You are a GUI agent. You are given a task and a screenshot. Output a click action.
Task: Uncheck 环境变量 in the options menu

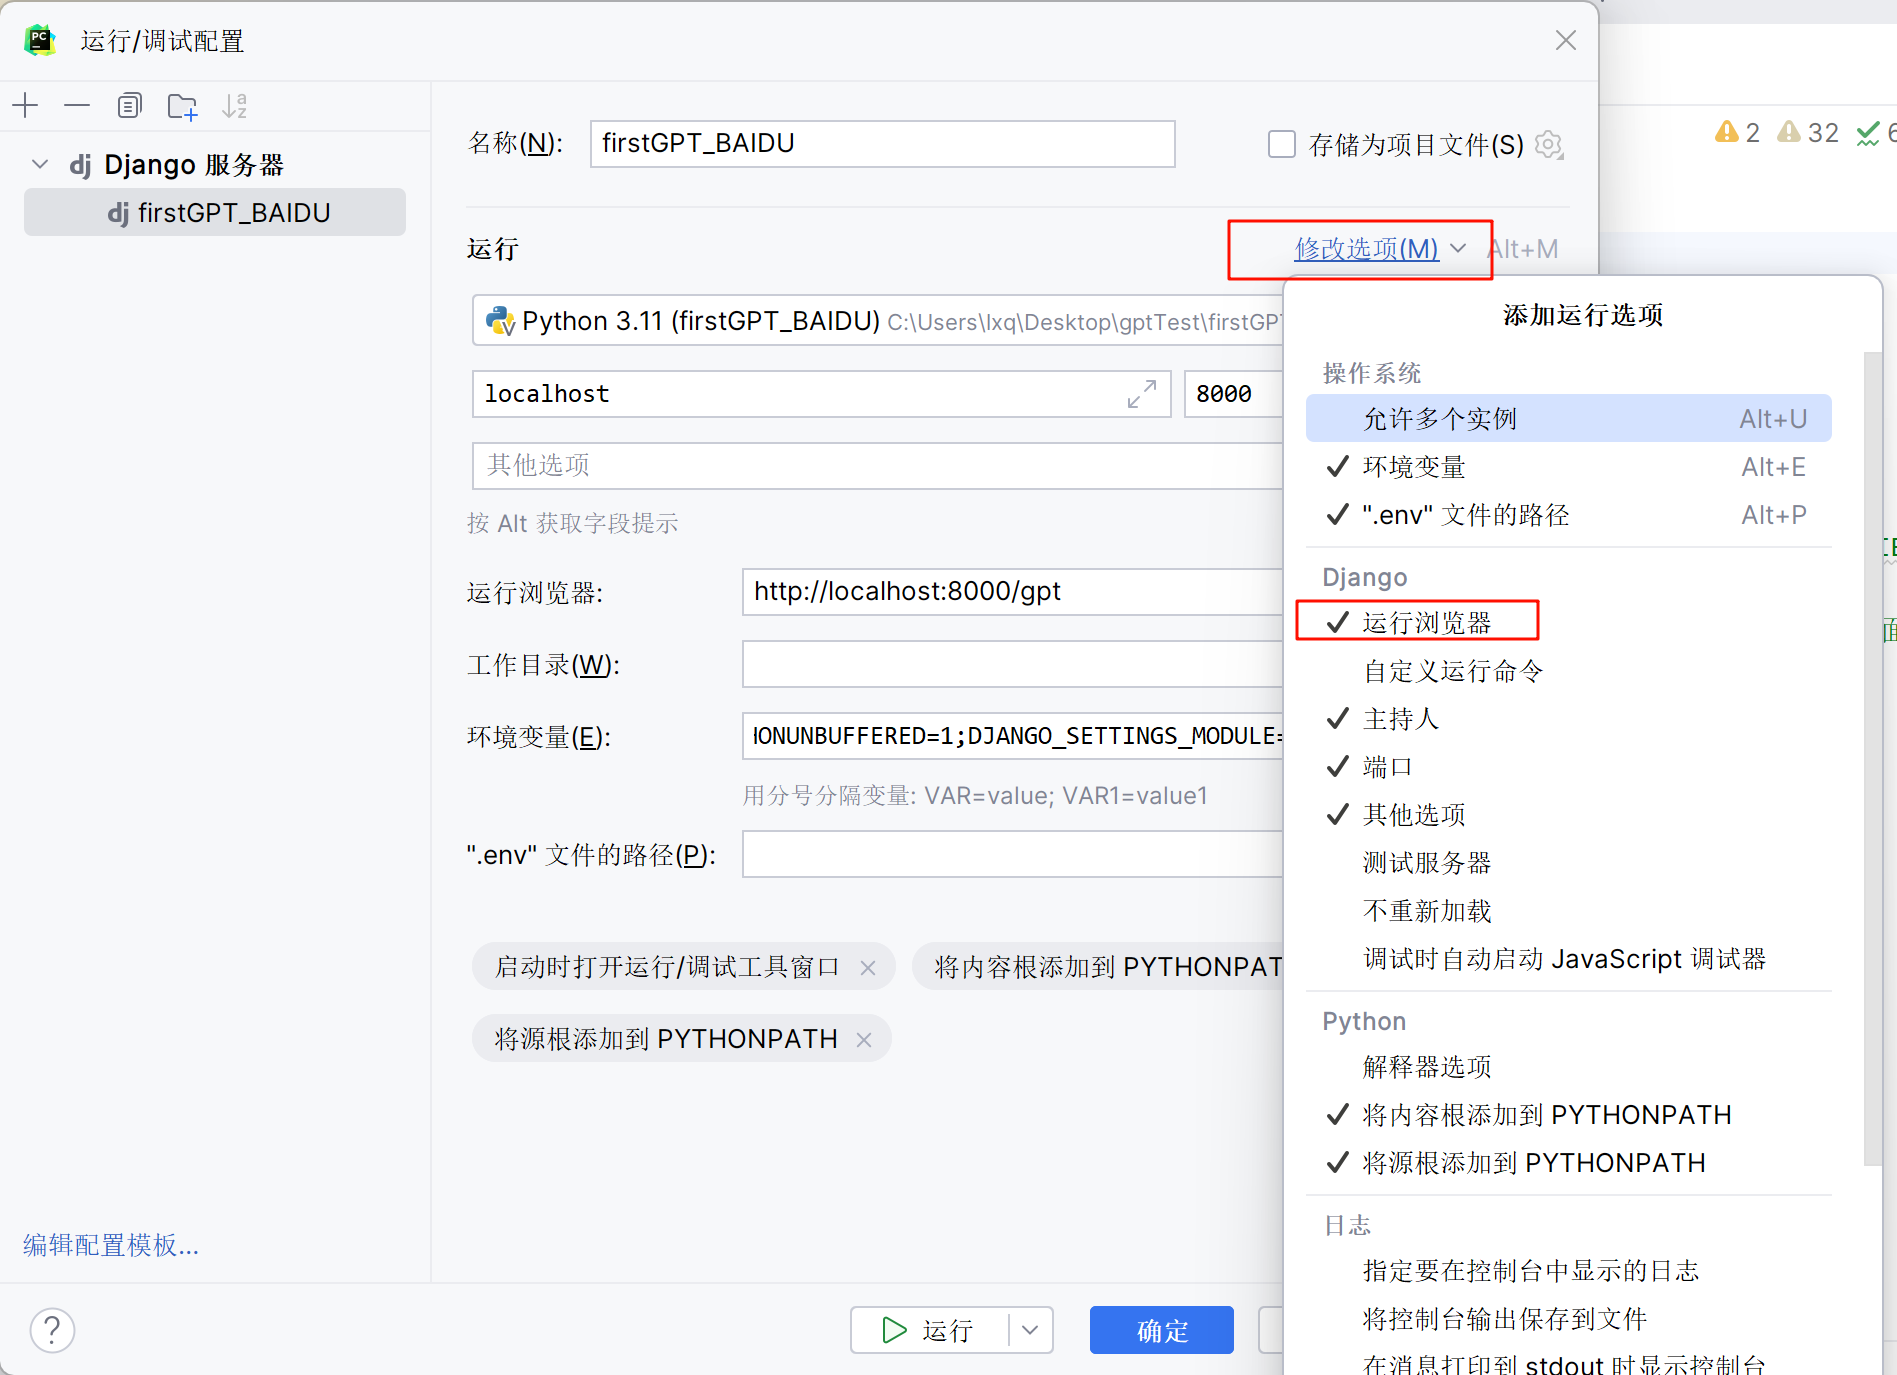(x=1413, y=466)
